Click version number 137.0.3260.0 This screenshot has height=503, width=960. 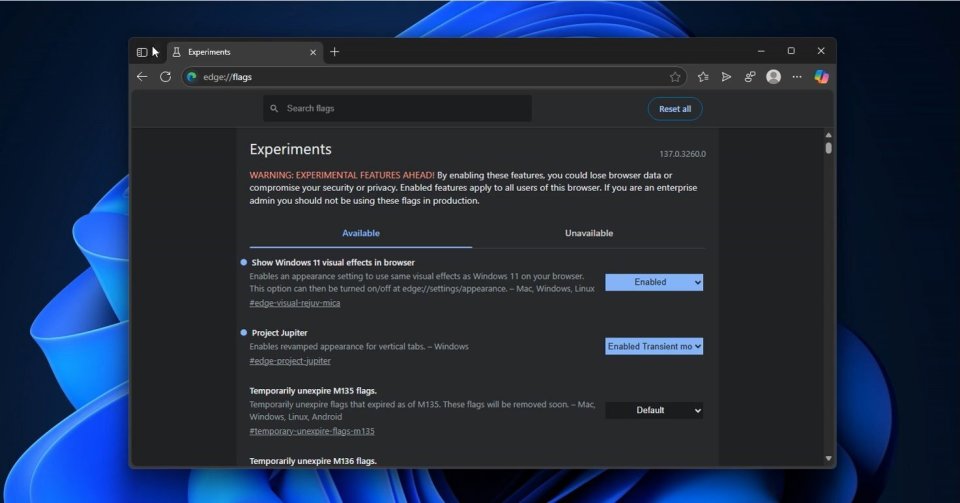(x=682, y=154)
